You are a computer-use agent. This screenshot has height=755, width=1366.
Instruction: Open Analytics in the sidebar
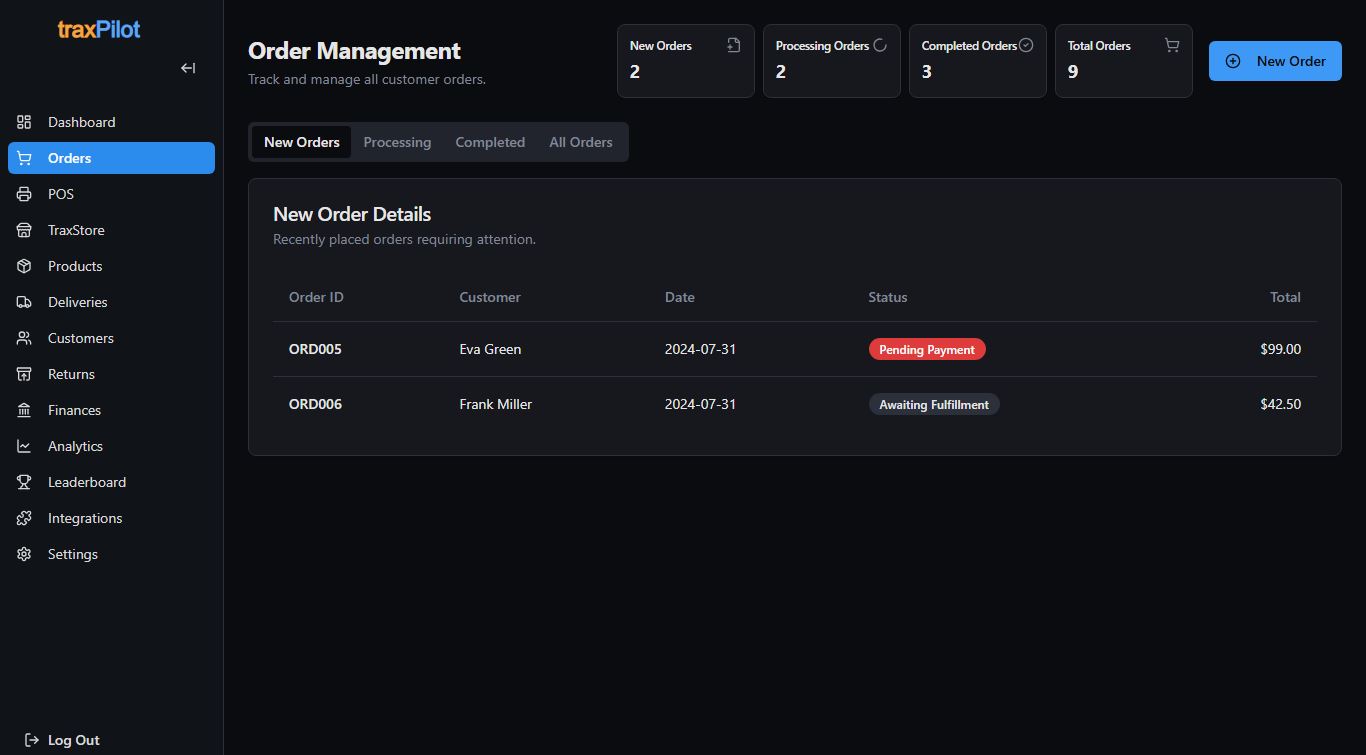(x=75, y=446)
